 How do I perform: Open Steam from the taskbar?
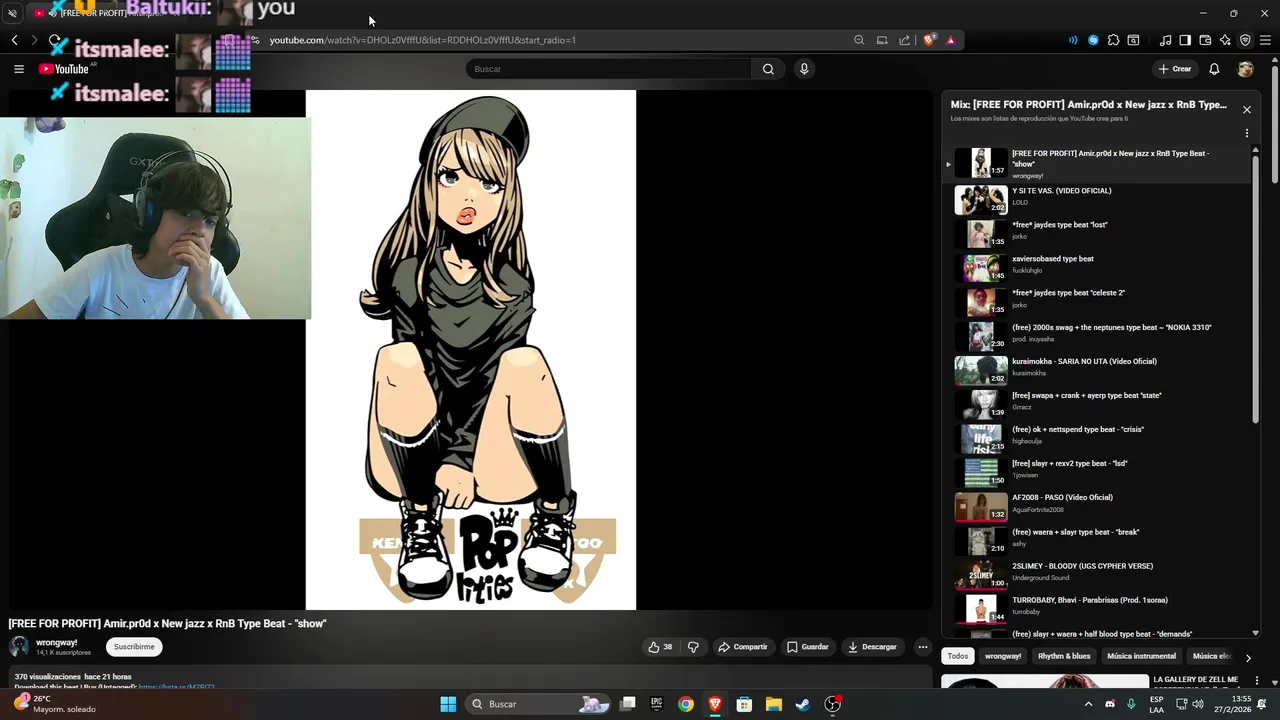click(803, 704)
